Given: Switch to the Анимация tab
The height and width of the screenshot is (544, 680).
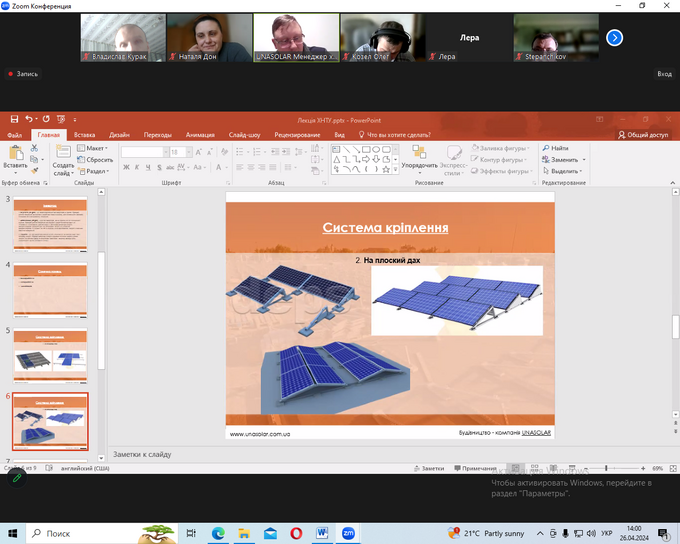Looking at the screenshot, I should [x=200, y=134].
